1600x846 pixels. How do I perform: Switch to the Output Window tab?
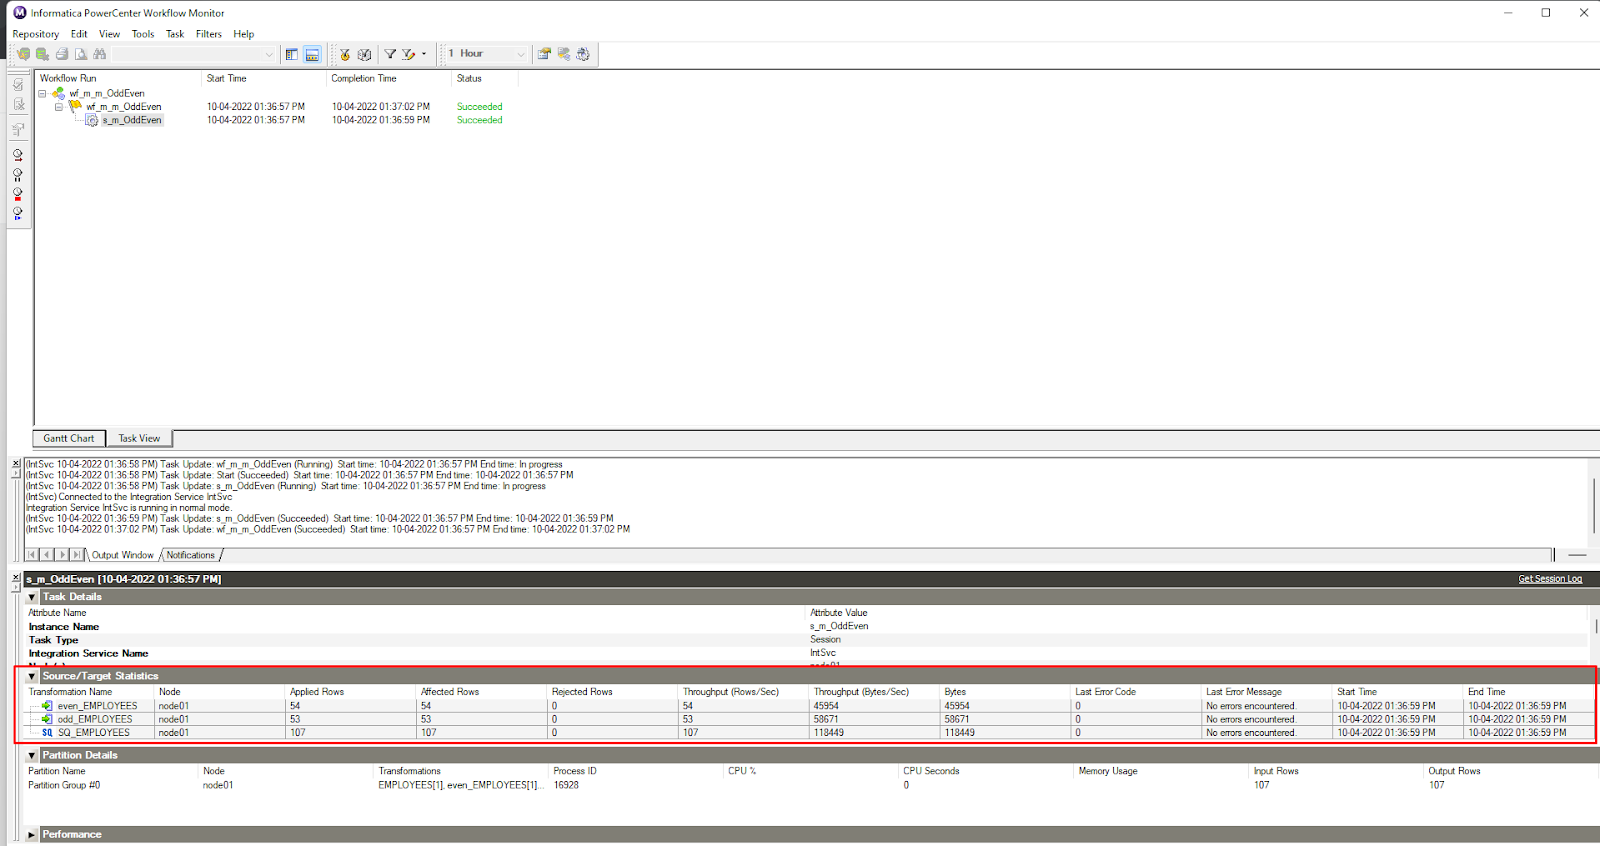click(123, 555)
